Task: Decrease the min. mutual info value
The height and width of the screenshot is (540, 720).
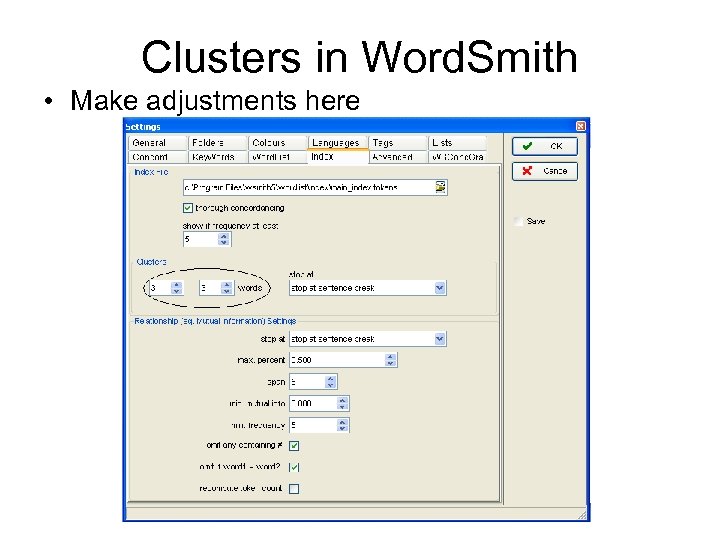Action: [x=342, y=407]
